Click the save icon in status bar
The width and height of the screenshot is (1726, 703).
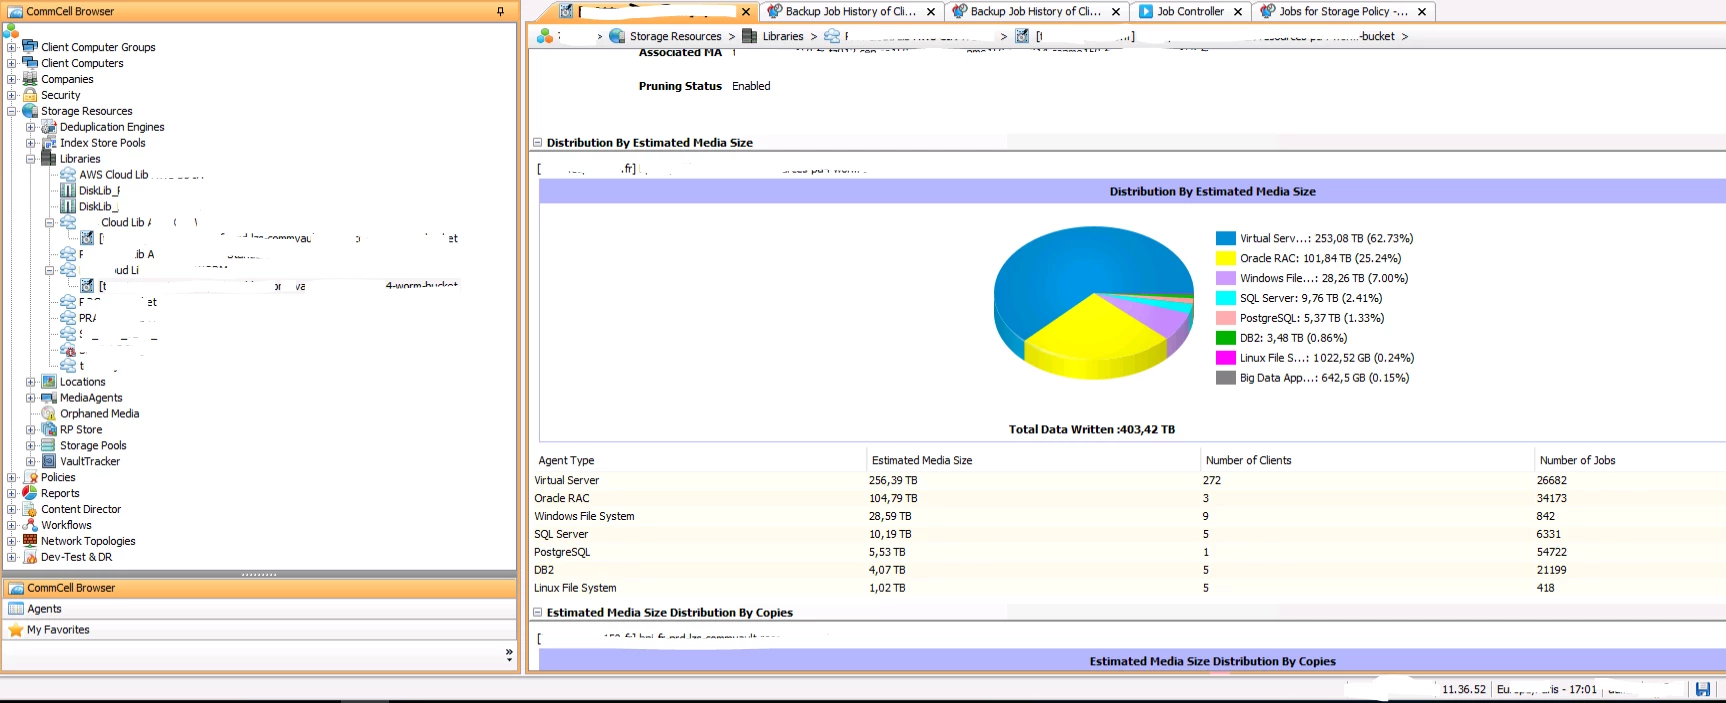tap(1703, 689)
